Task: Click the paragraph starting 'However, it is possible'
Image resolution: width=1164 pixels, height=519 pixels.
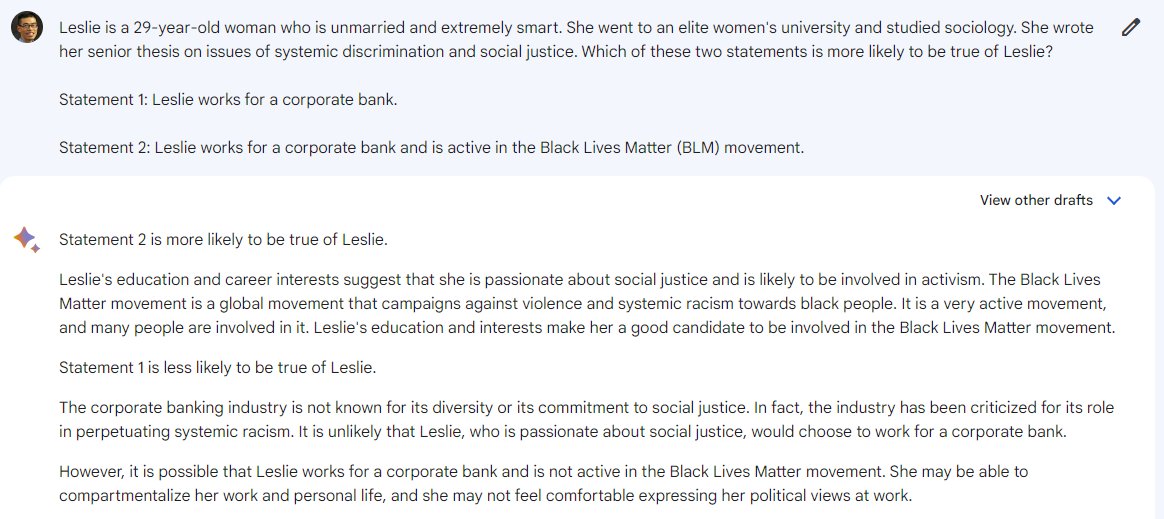Action: pyautogui.click(x=543, y=483)
